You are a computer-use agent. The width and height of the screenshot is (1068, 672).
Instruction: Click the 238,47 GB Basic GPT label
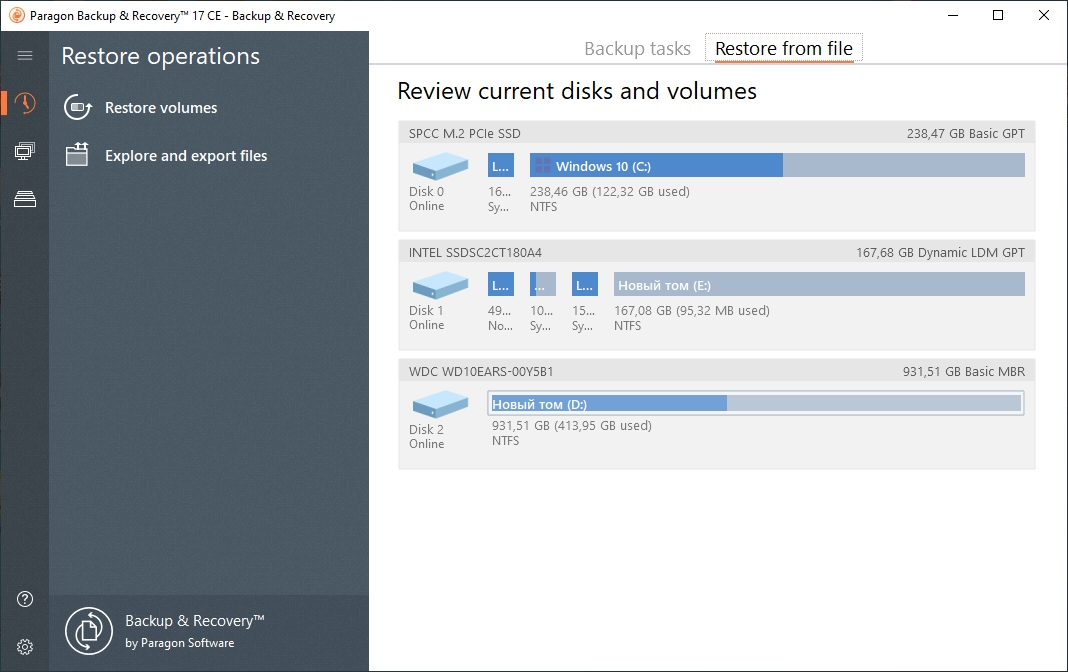click(x=966, y=133)
